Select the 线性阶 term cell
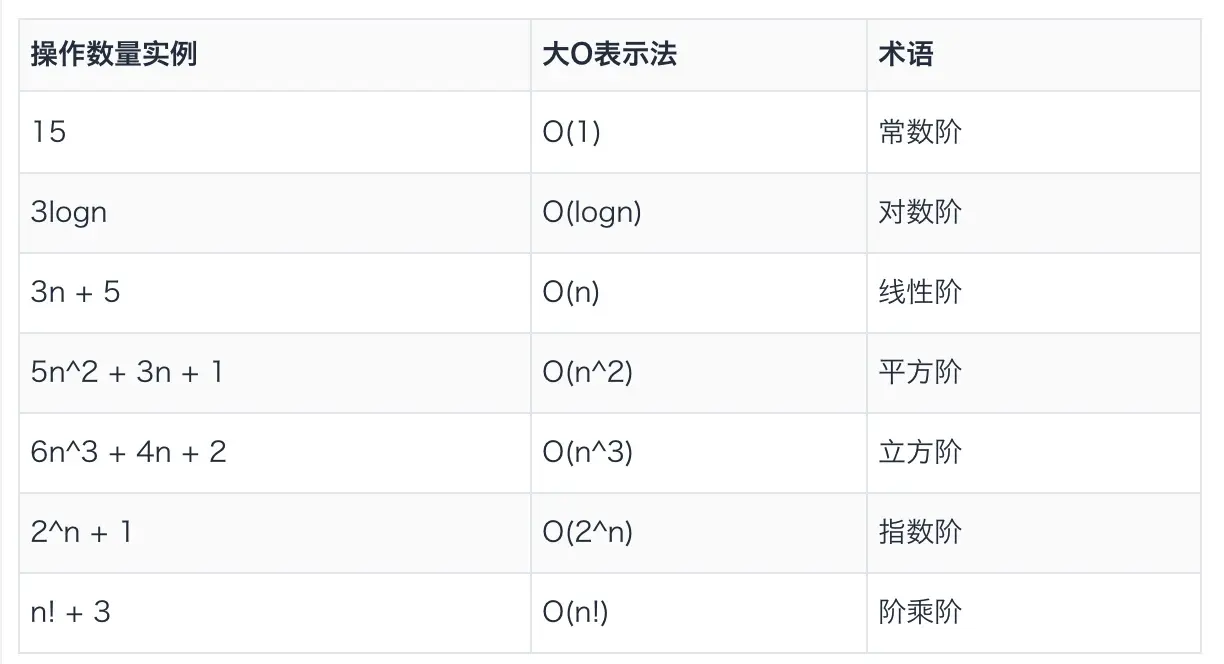The image size is (1224, 664). (1034, 293)
